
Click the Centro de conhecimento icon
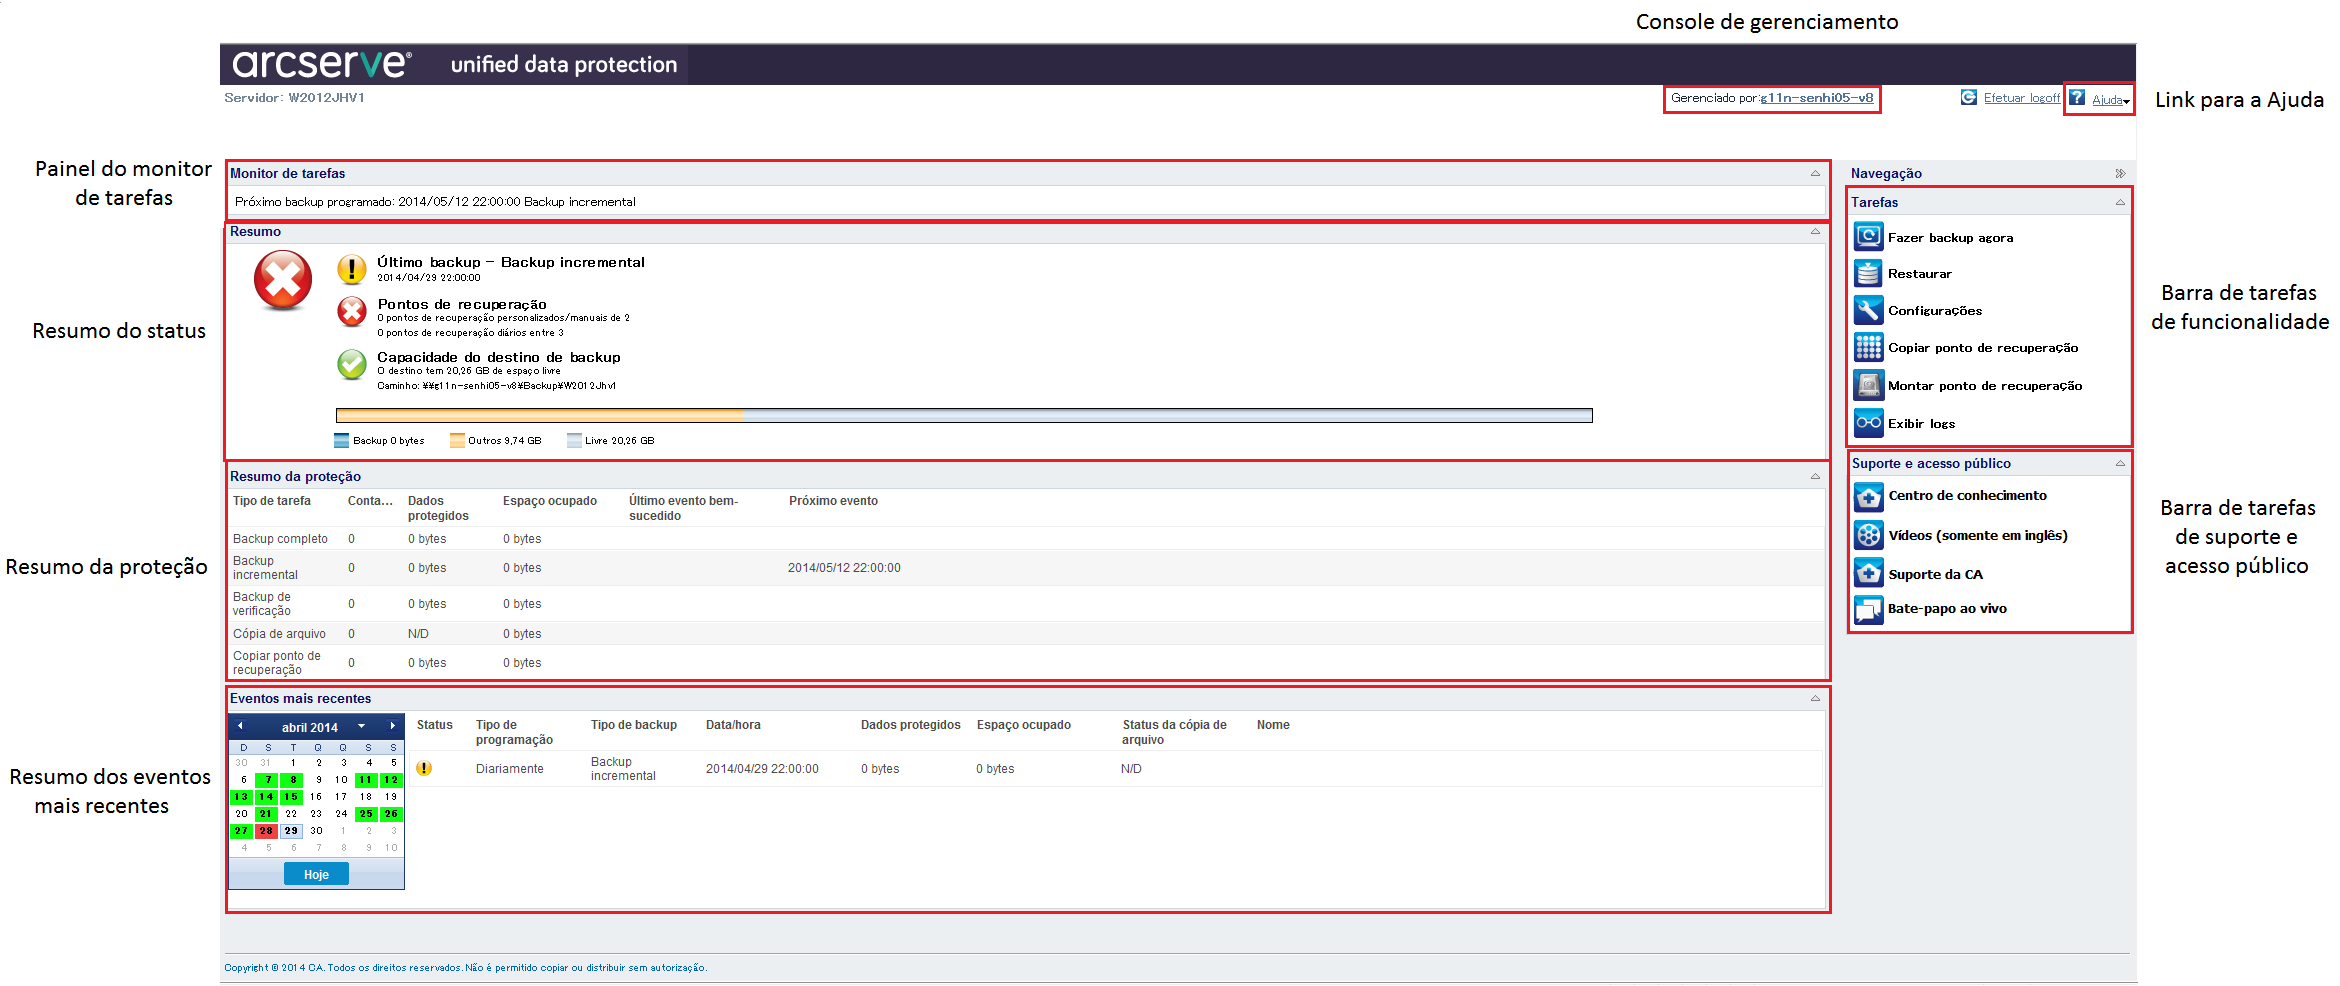click(1868, 496)
